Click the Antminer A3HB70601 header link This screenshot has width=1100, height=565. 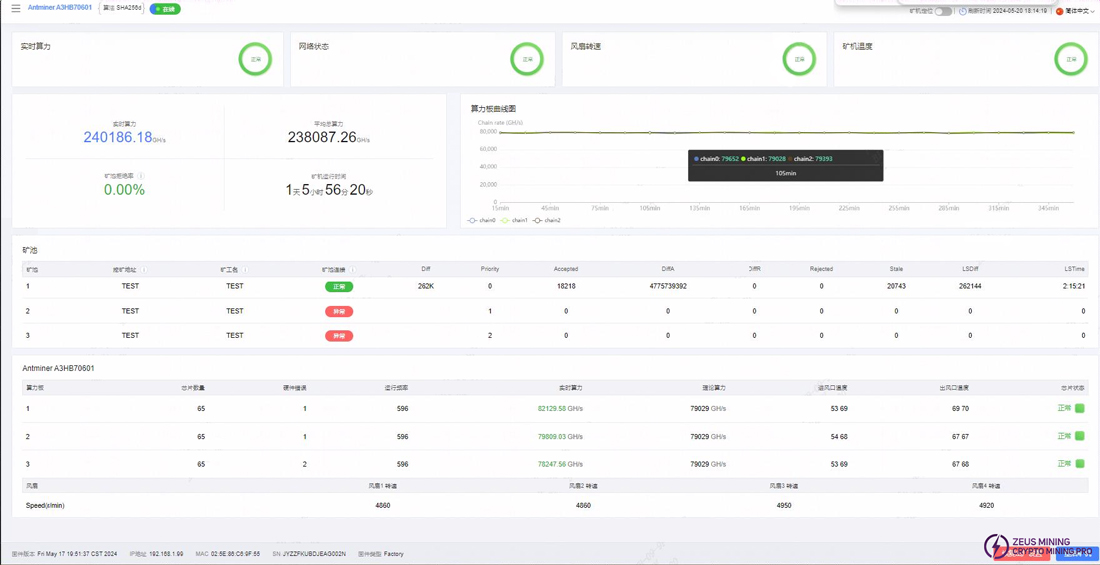pyautogui.click(x=60, y=8)
